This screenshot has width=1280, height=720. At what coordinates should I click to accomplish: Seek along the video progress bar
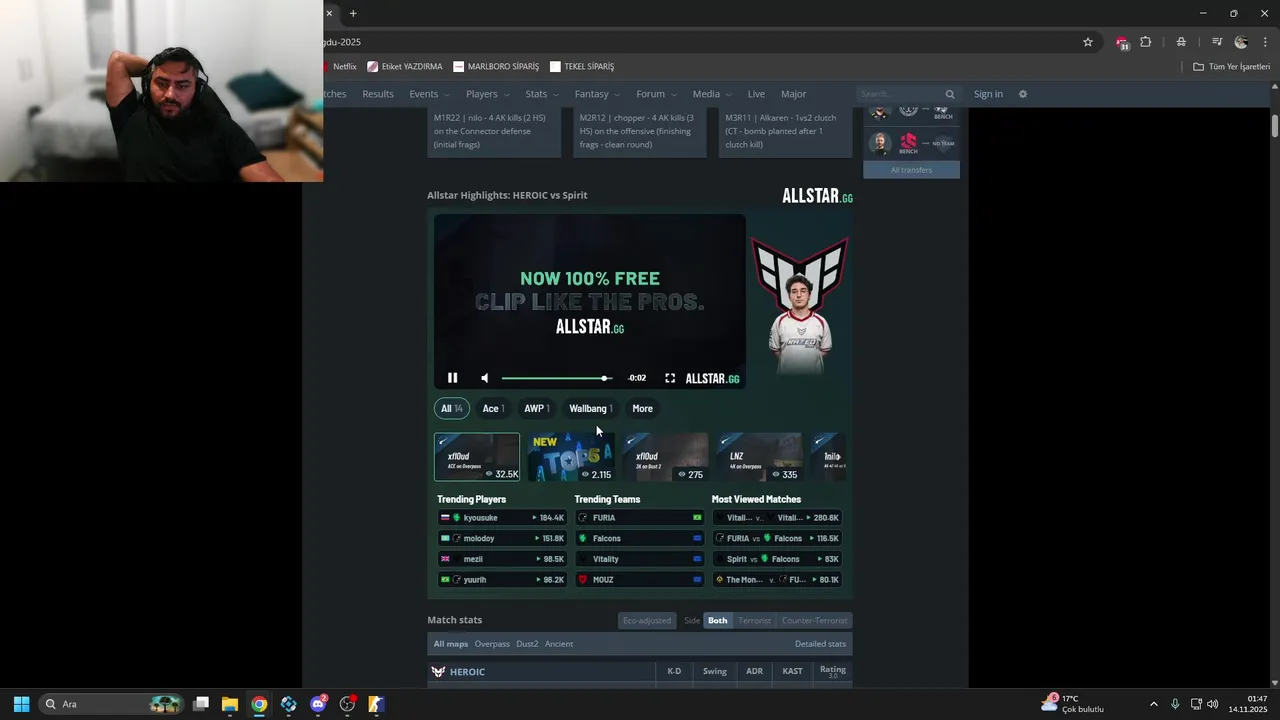[557, 378]
